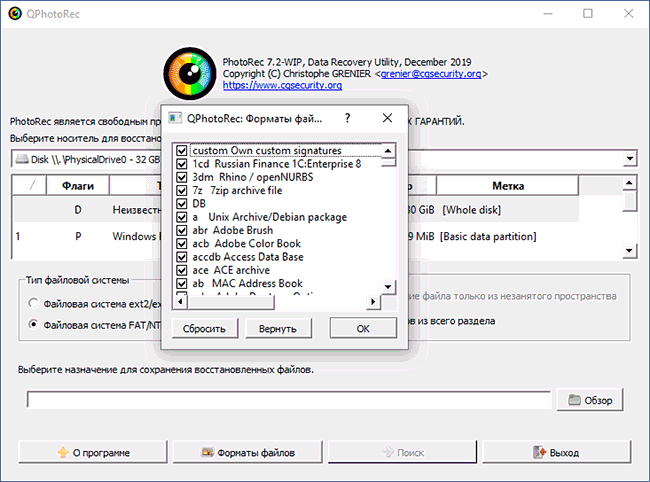The image size is (650, 482).
Task: Open the О программе about button
Action: coord(93,452)
